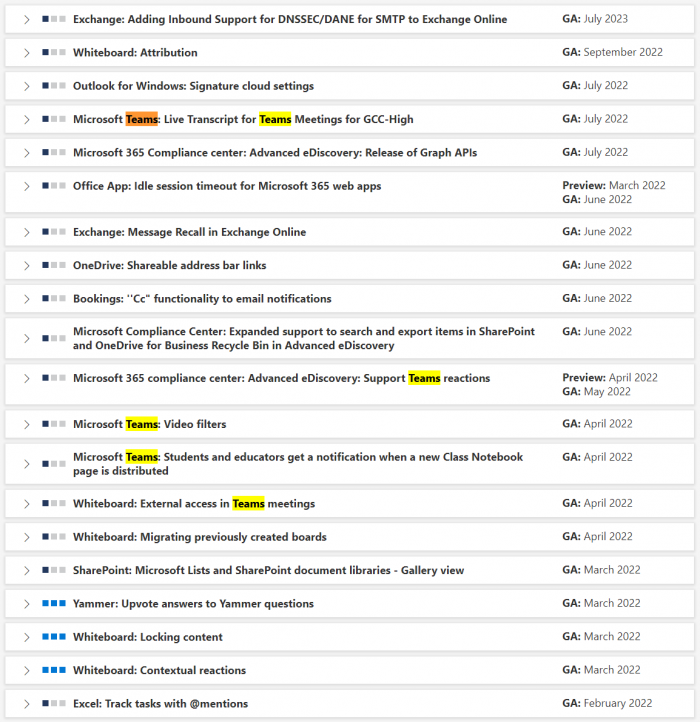Click the 'GA: September 2022' date
Screen dimensions: 700x722
pos(612,52)
